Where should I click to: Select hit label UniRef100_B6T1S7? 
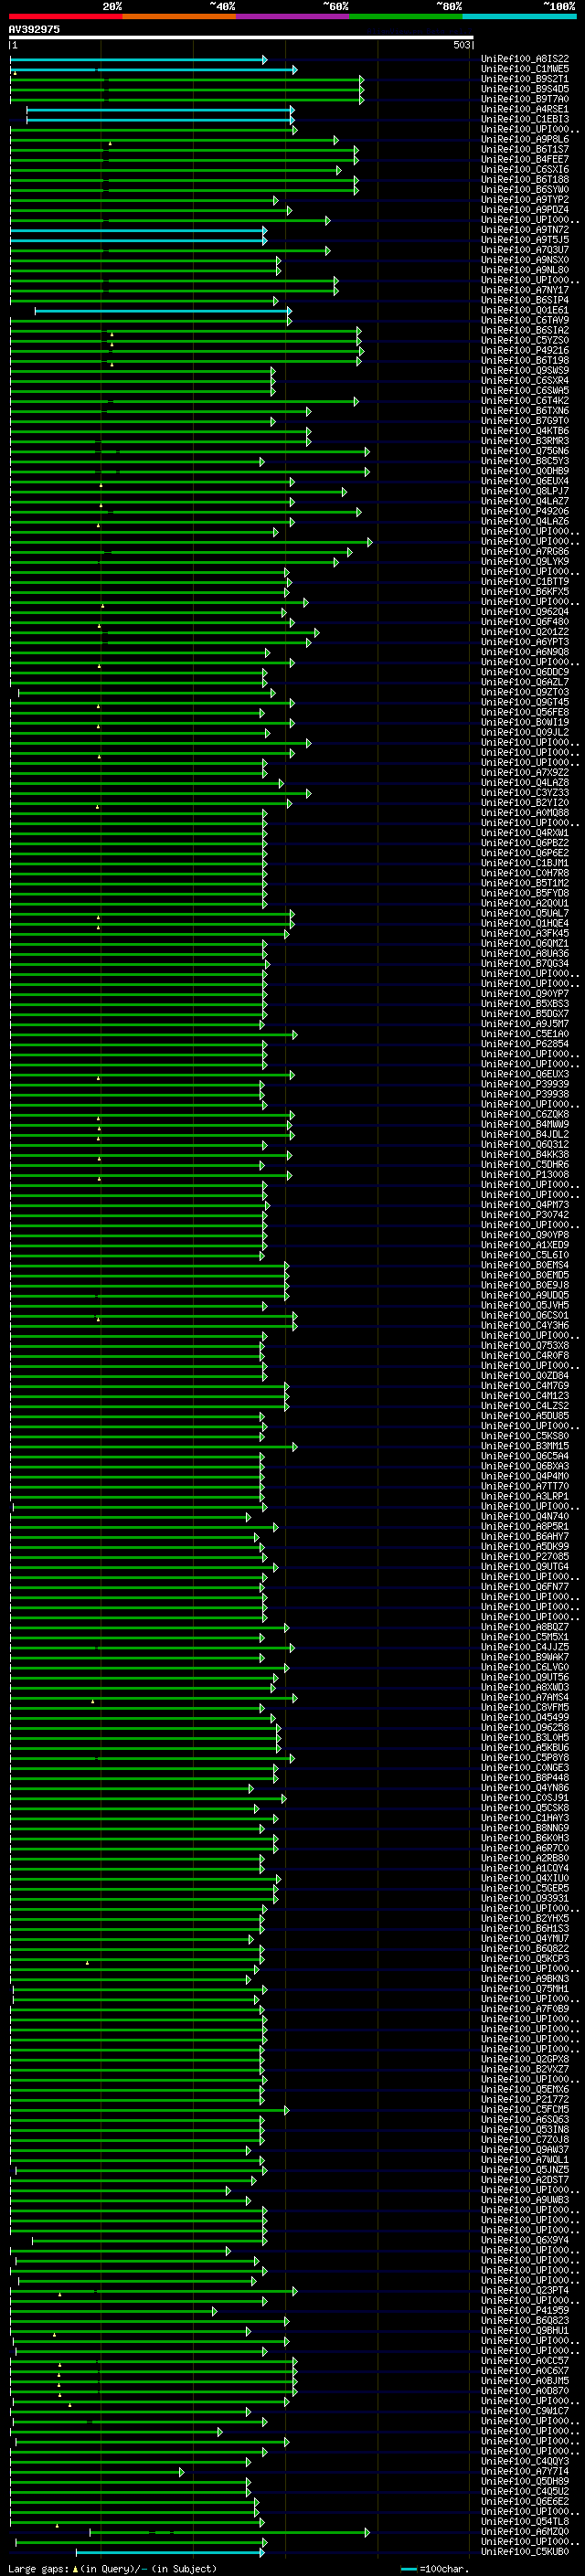[x=525, y=150]
